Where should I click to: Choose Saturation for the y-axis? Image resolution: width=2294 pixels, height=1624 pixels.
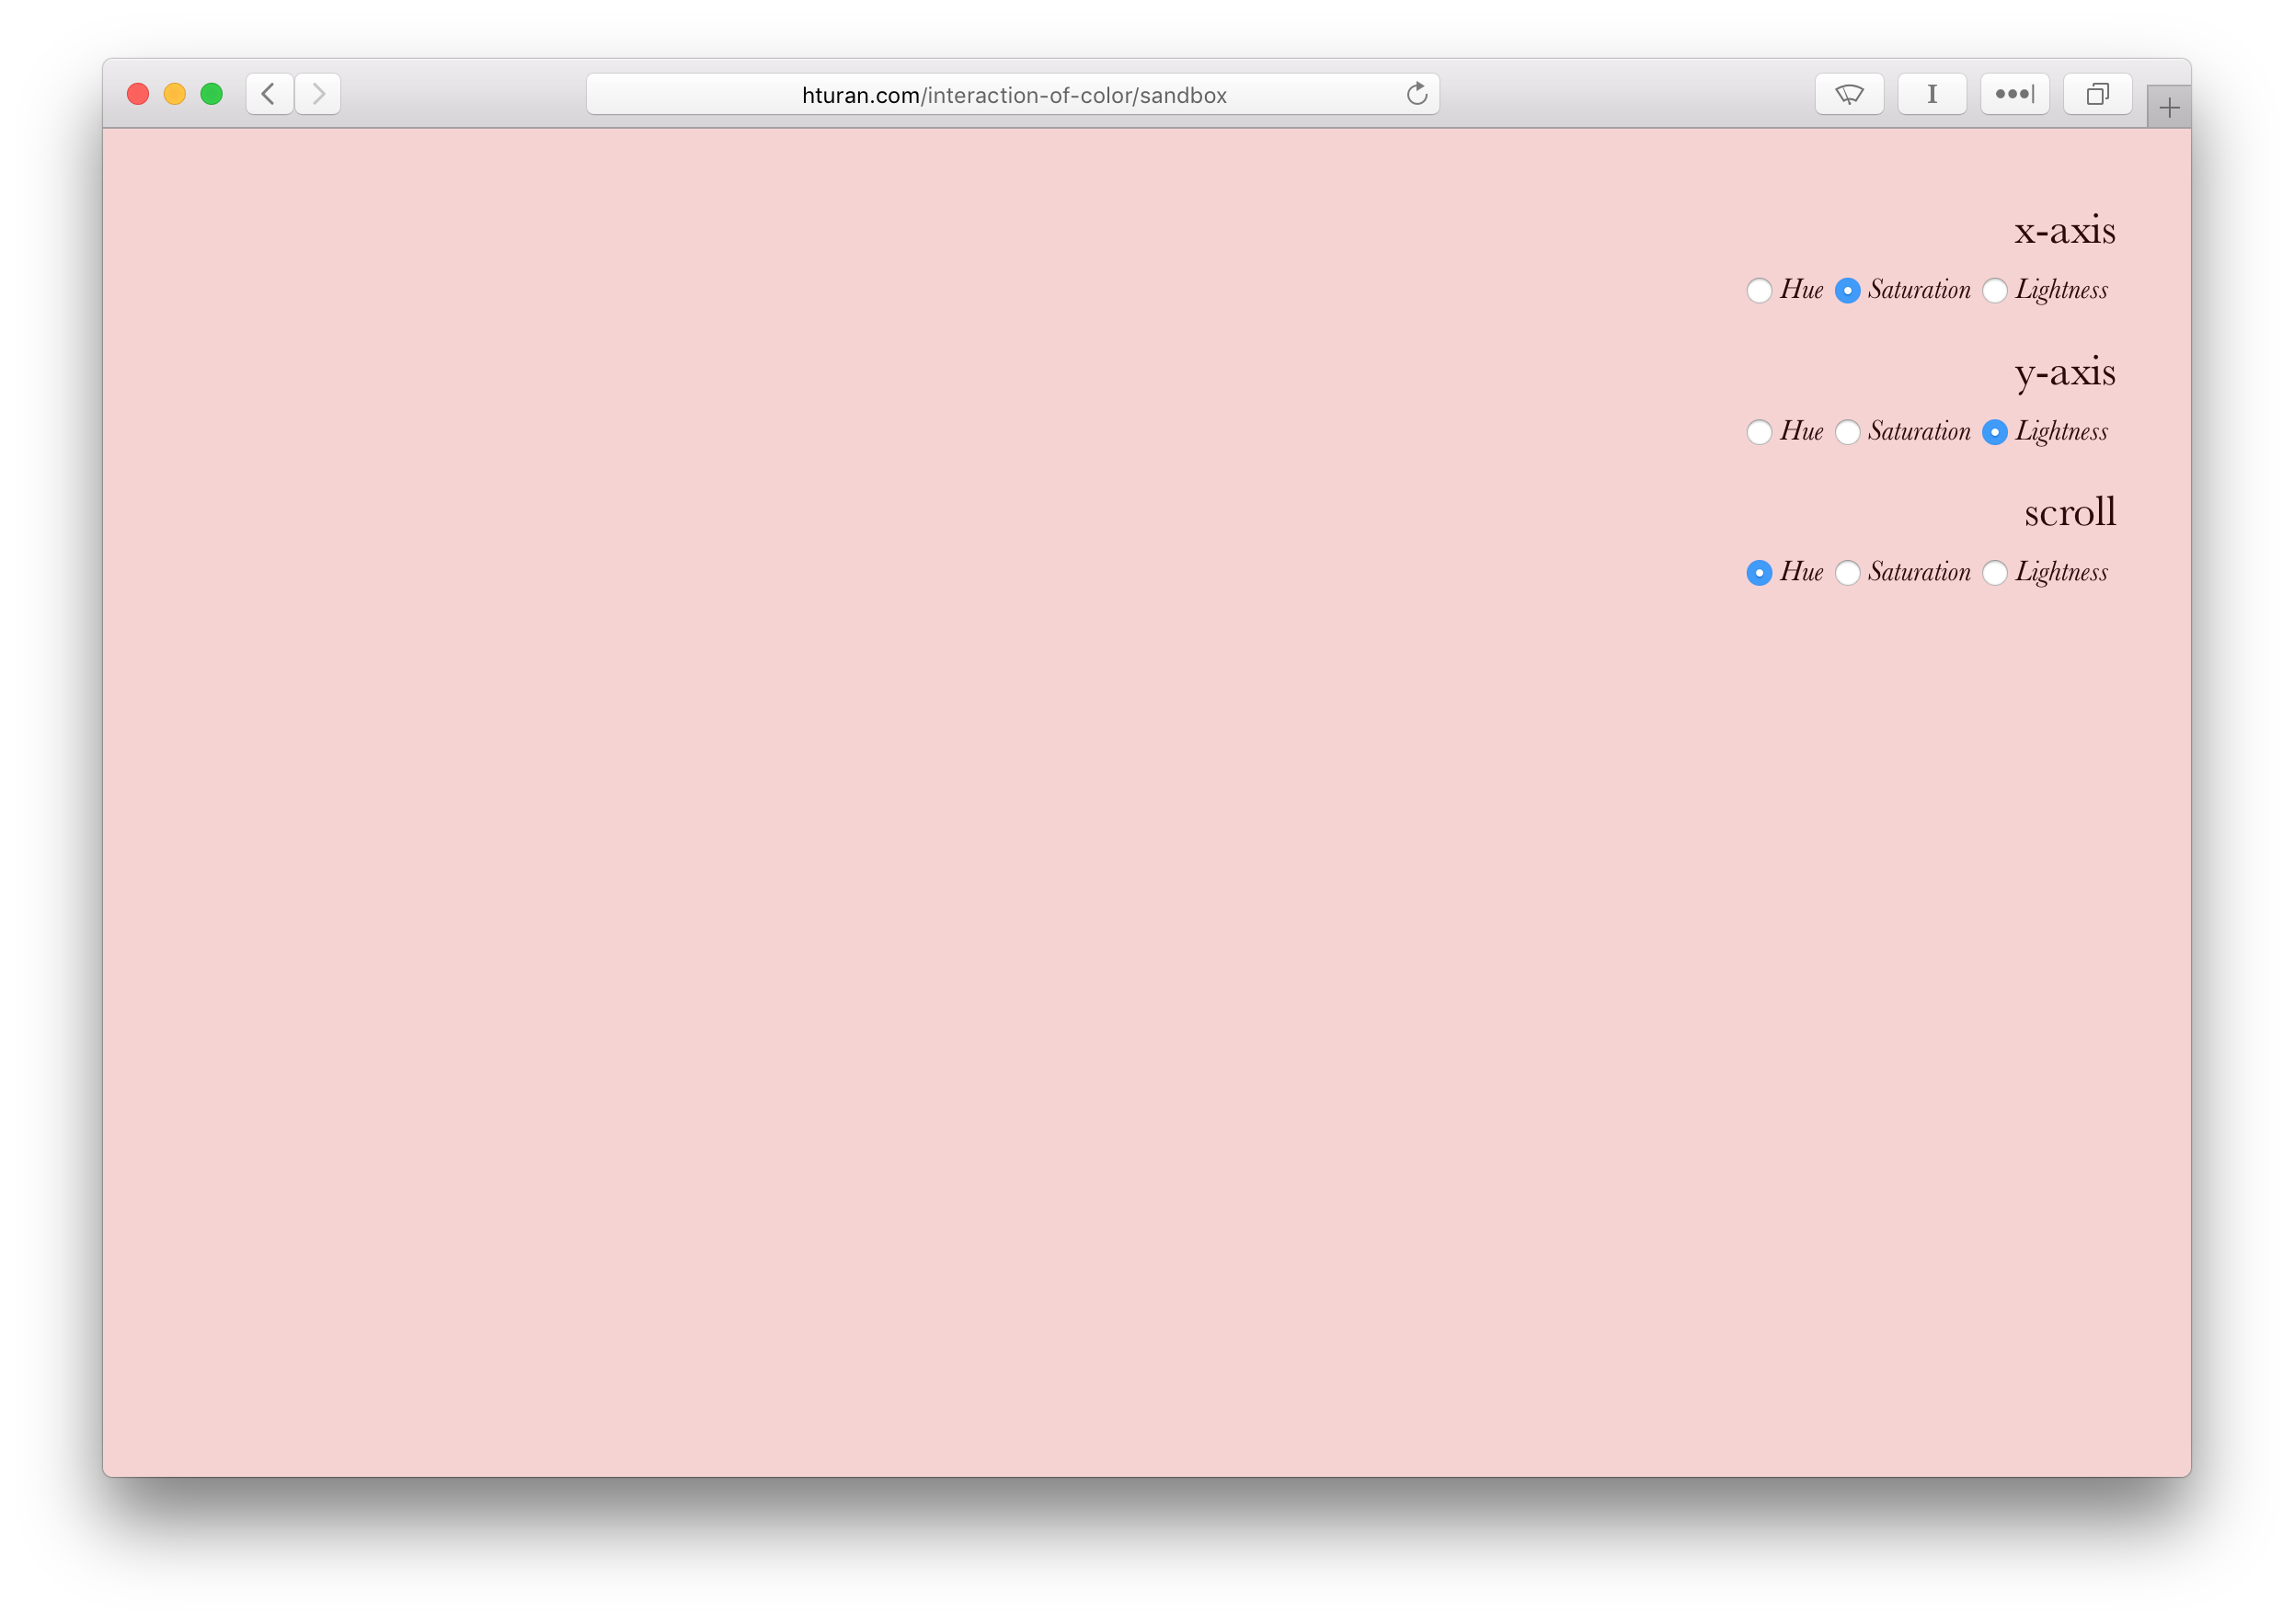pos(1847,432)
